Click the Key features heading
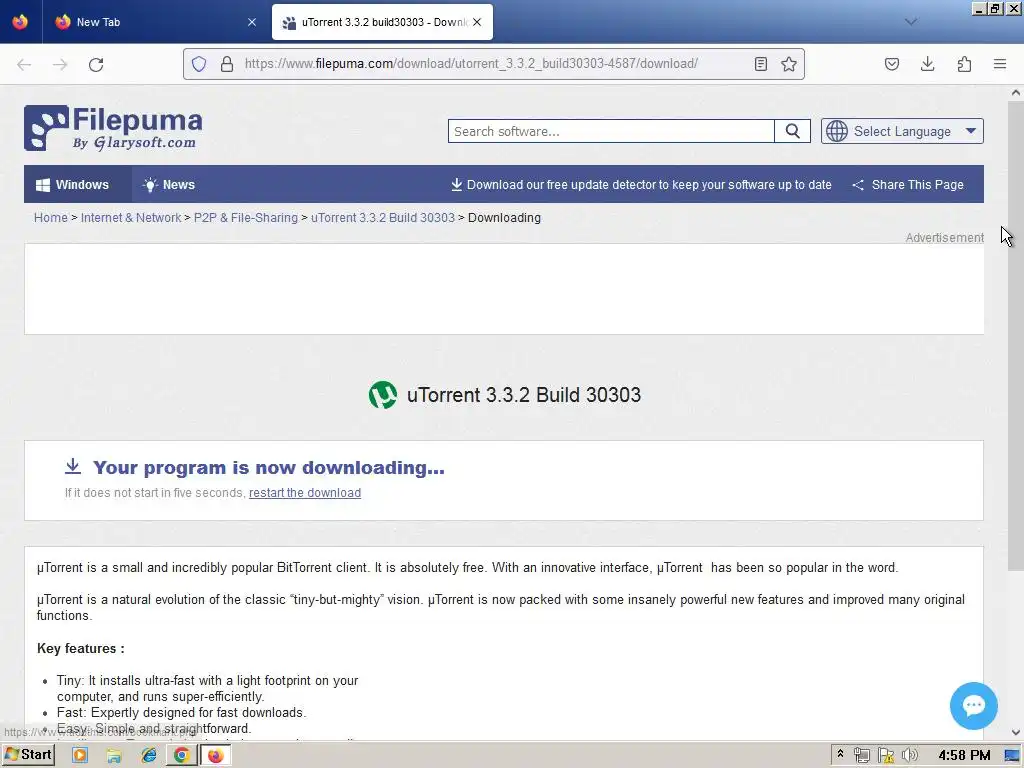 80,648
